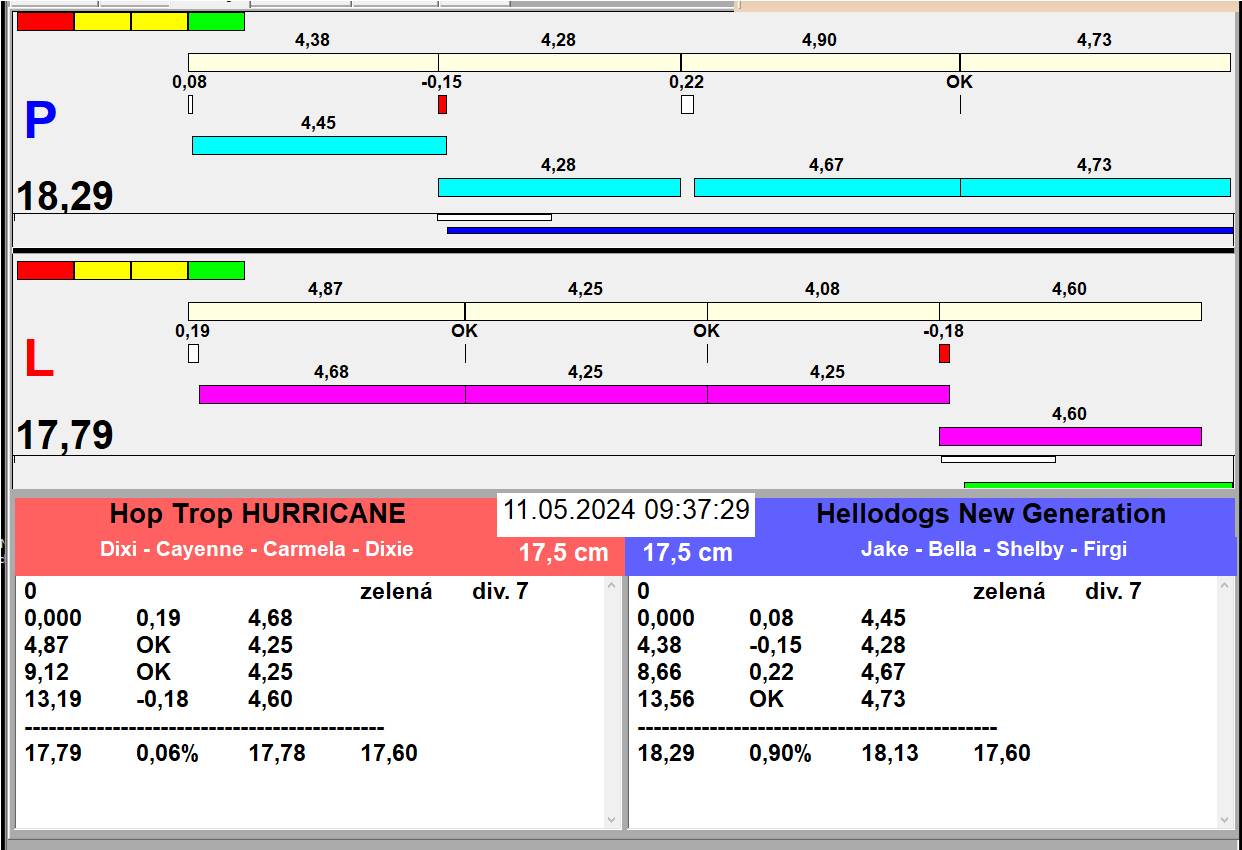Click the blue P lane letter
Image resolution: width=1242 pixels, height=850 pixels.
pyautogui.click(x=40, y=122)
